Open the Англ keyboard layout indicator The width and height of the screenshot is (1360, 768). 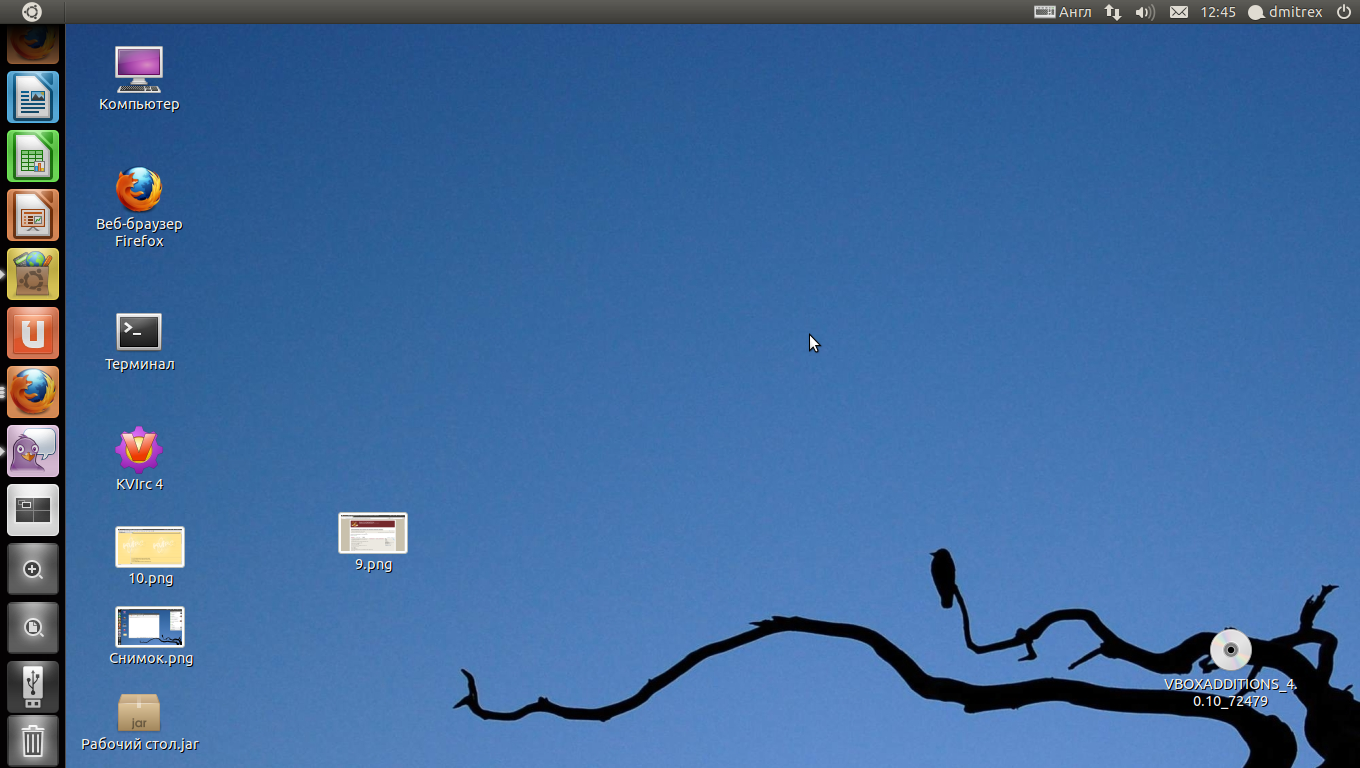click(x=1063, y=12)
